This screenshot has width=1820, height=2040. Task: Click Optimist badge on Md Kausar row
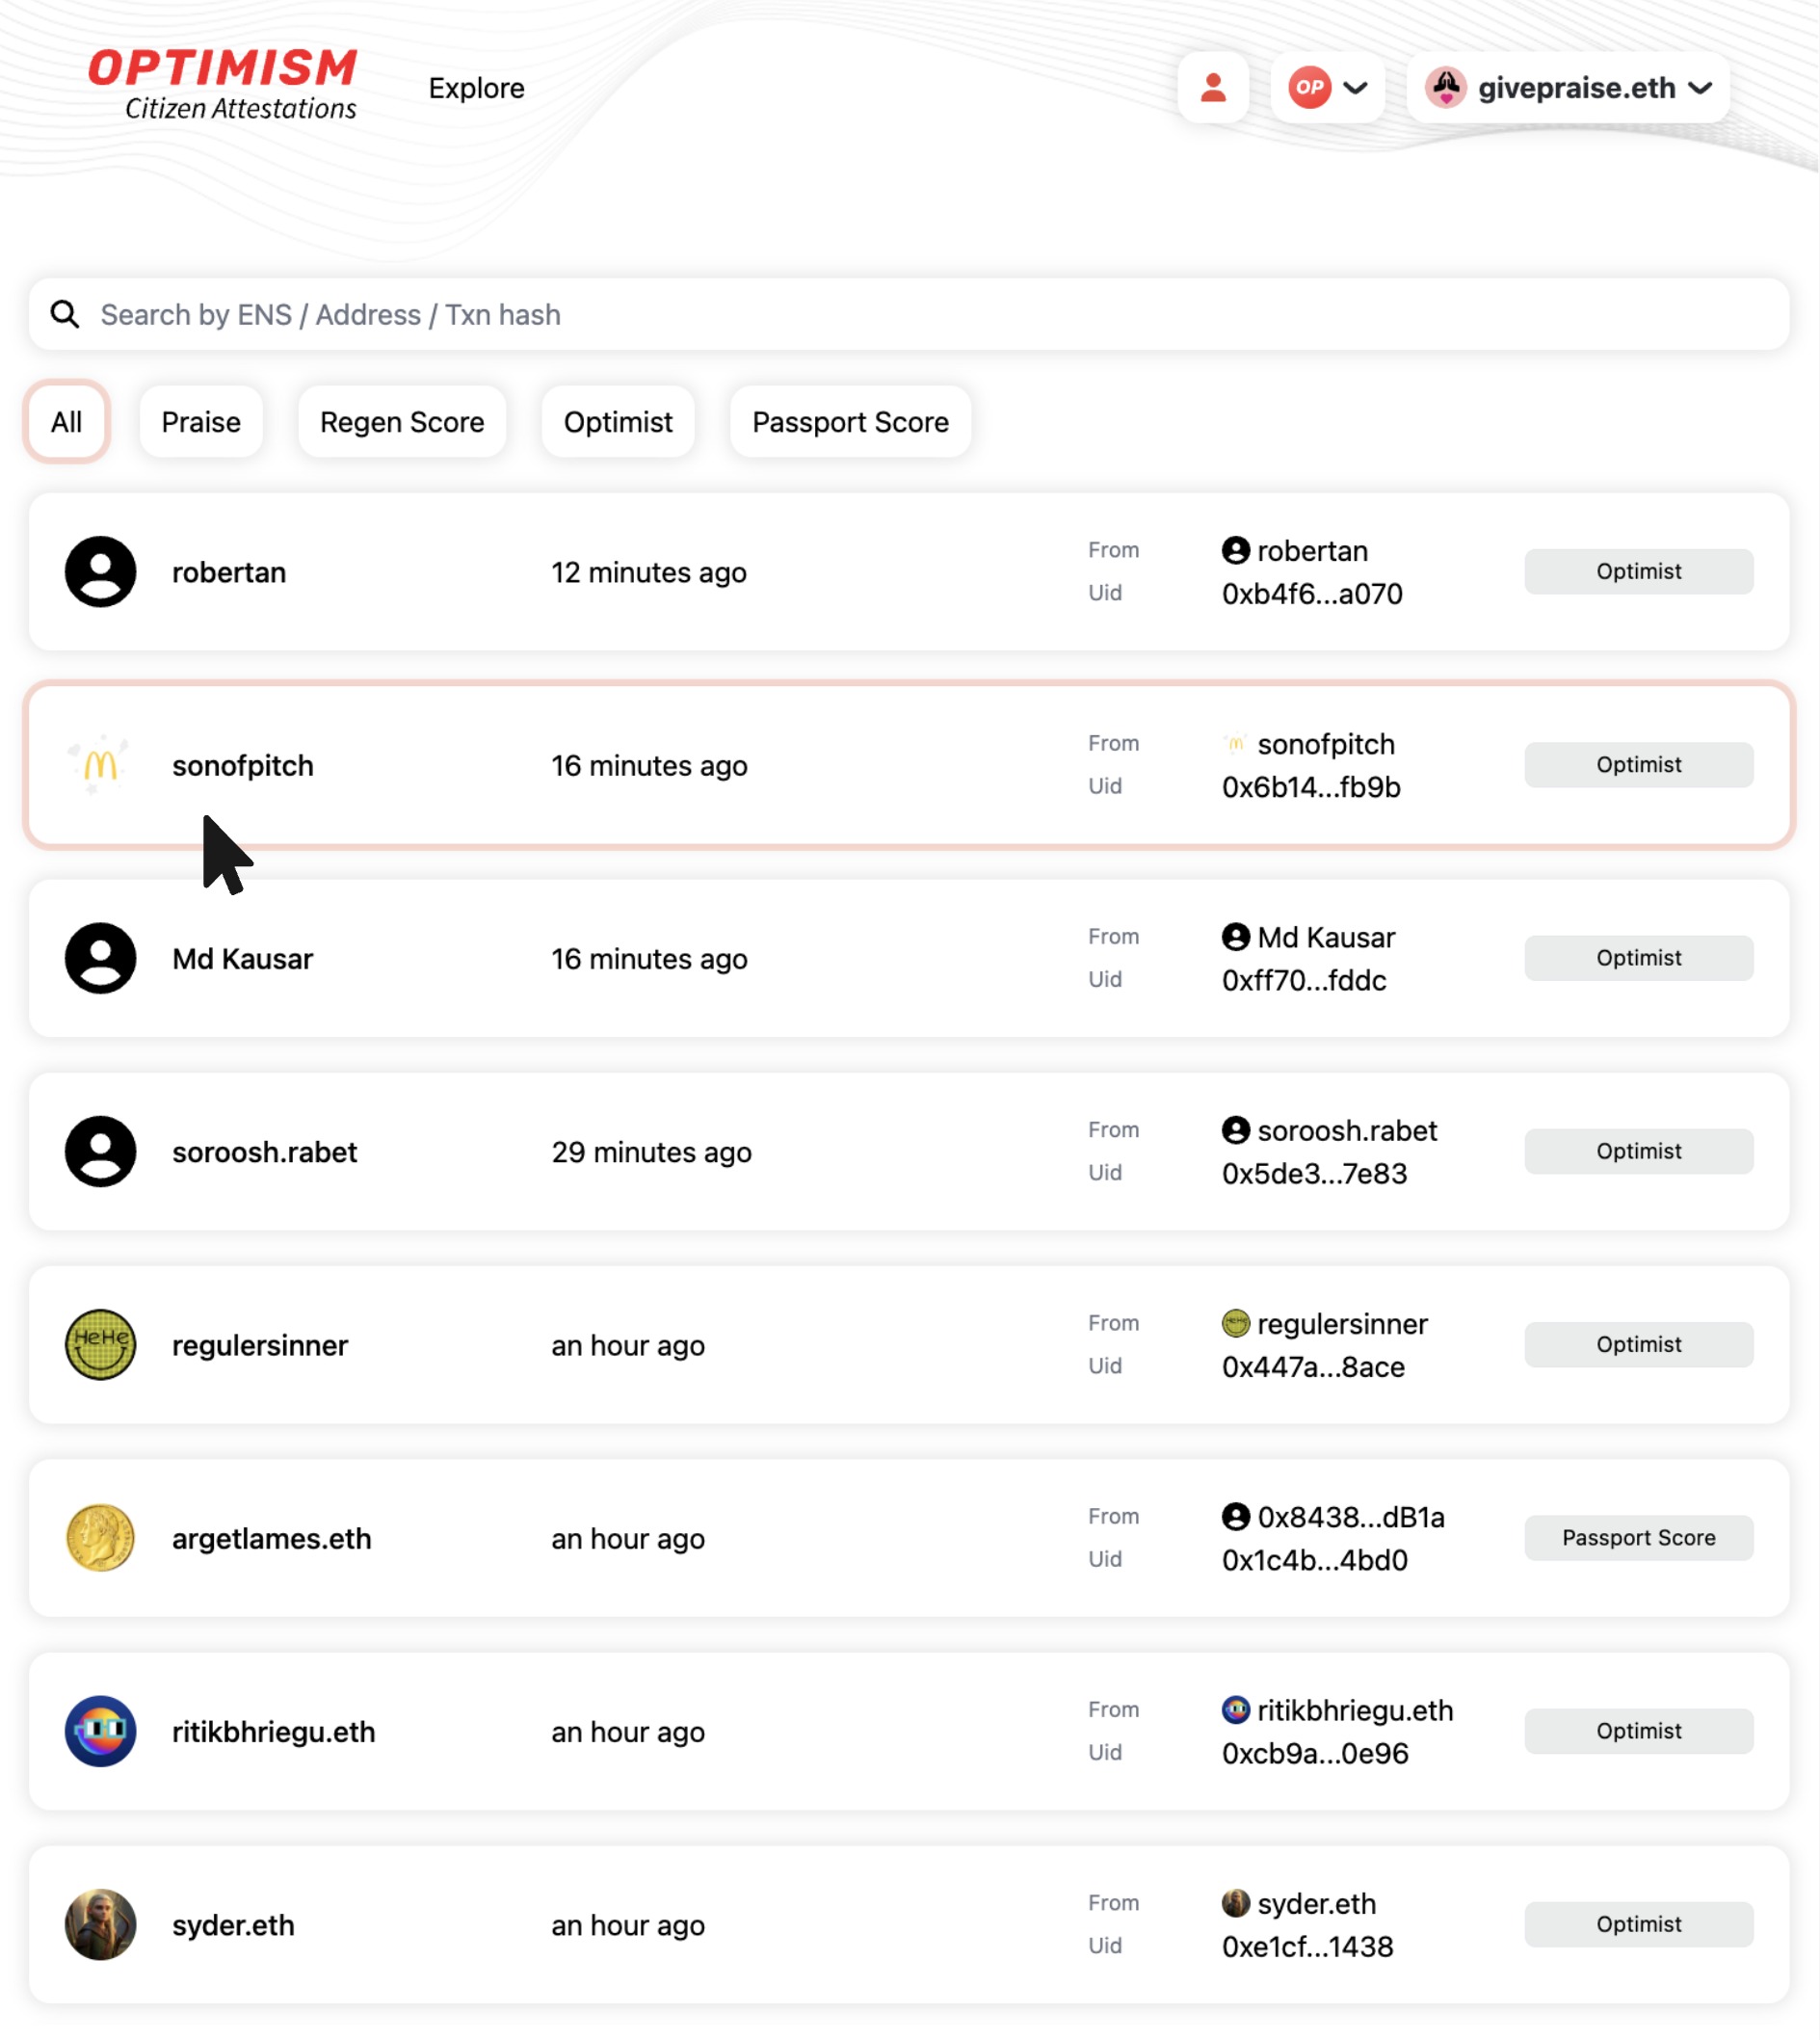pos(1638,958)
